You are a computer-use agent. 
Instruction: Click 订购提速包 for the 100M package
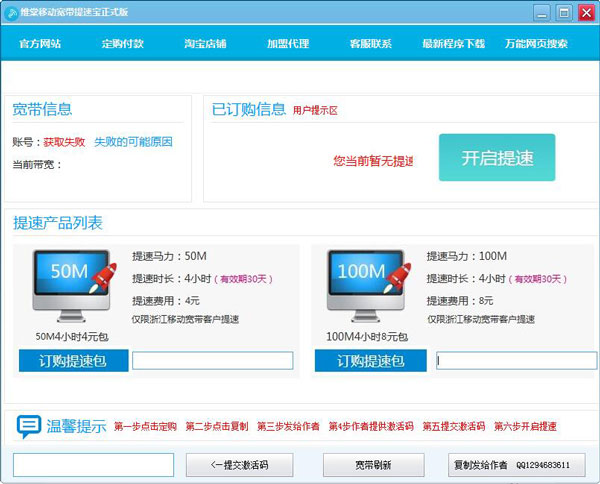coord(370,360)
